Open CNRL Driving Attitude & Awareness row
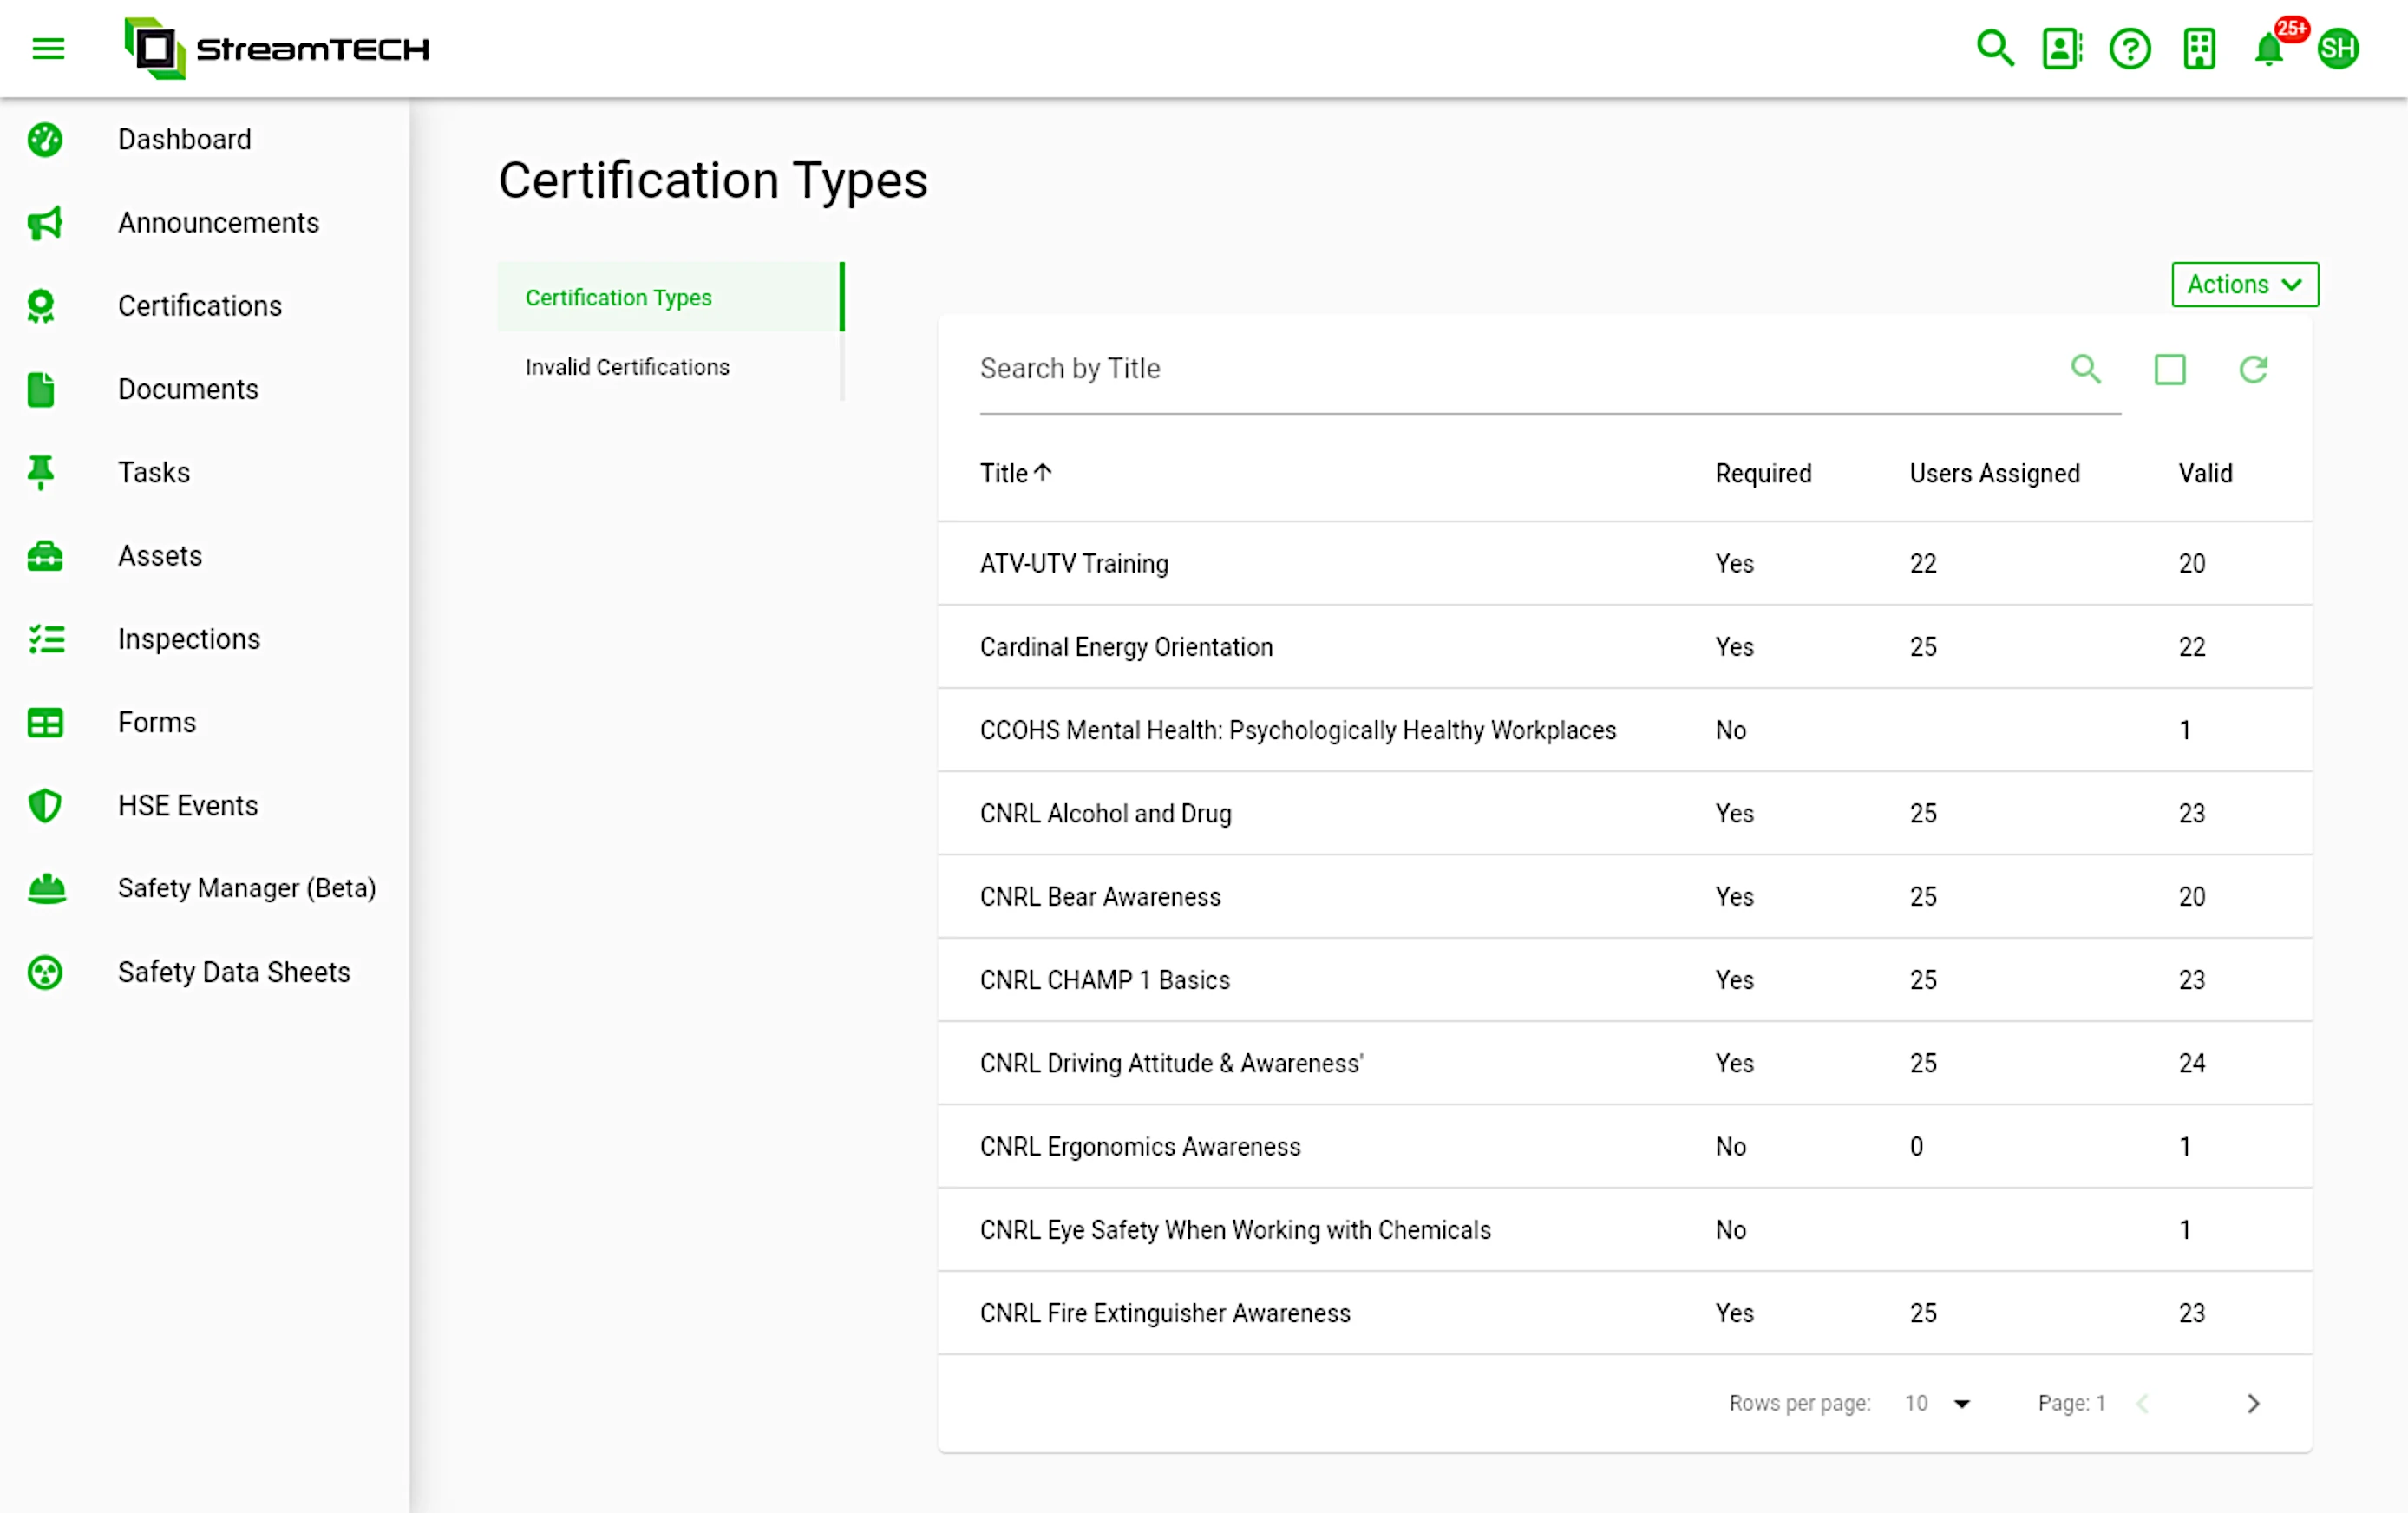2408x1513 pixels. [1625, 1063]
